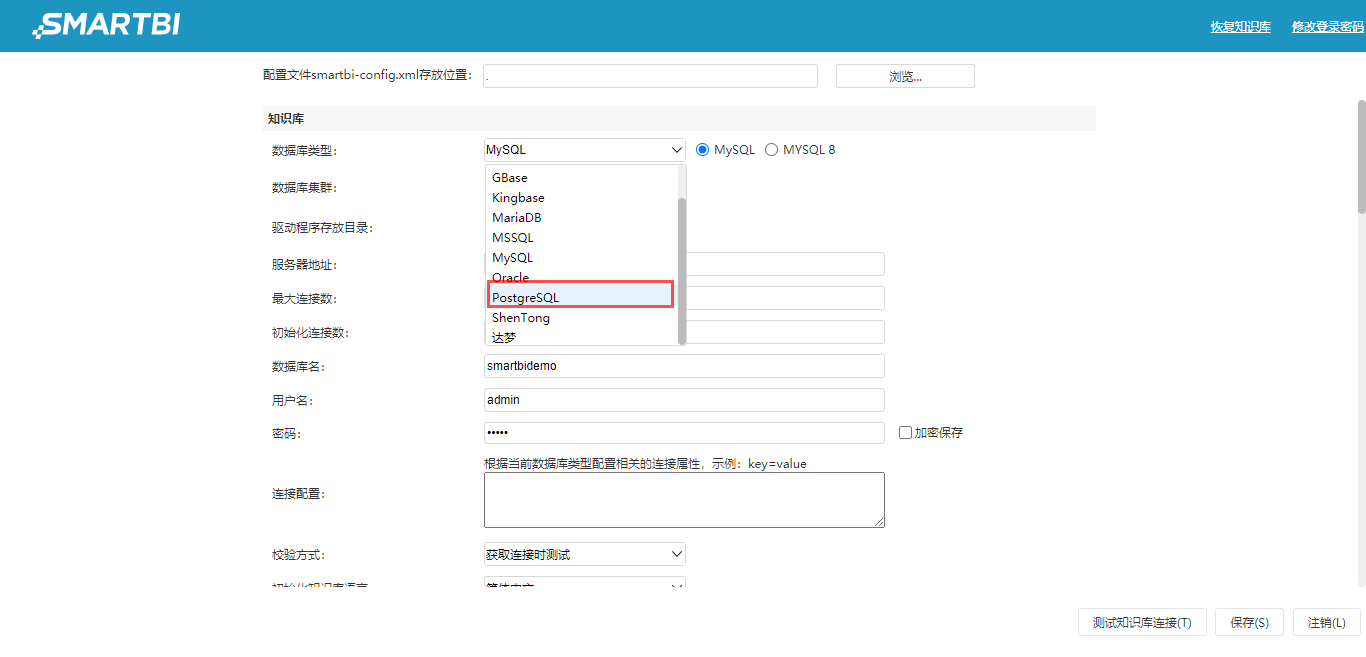Select the MySQL radio button
Image resolution: width=1366 pixels, height=657 pixels.
click(x=702, y=150)
